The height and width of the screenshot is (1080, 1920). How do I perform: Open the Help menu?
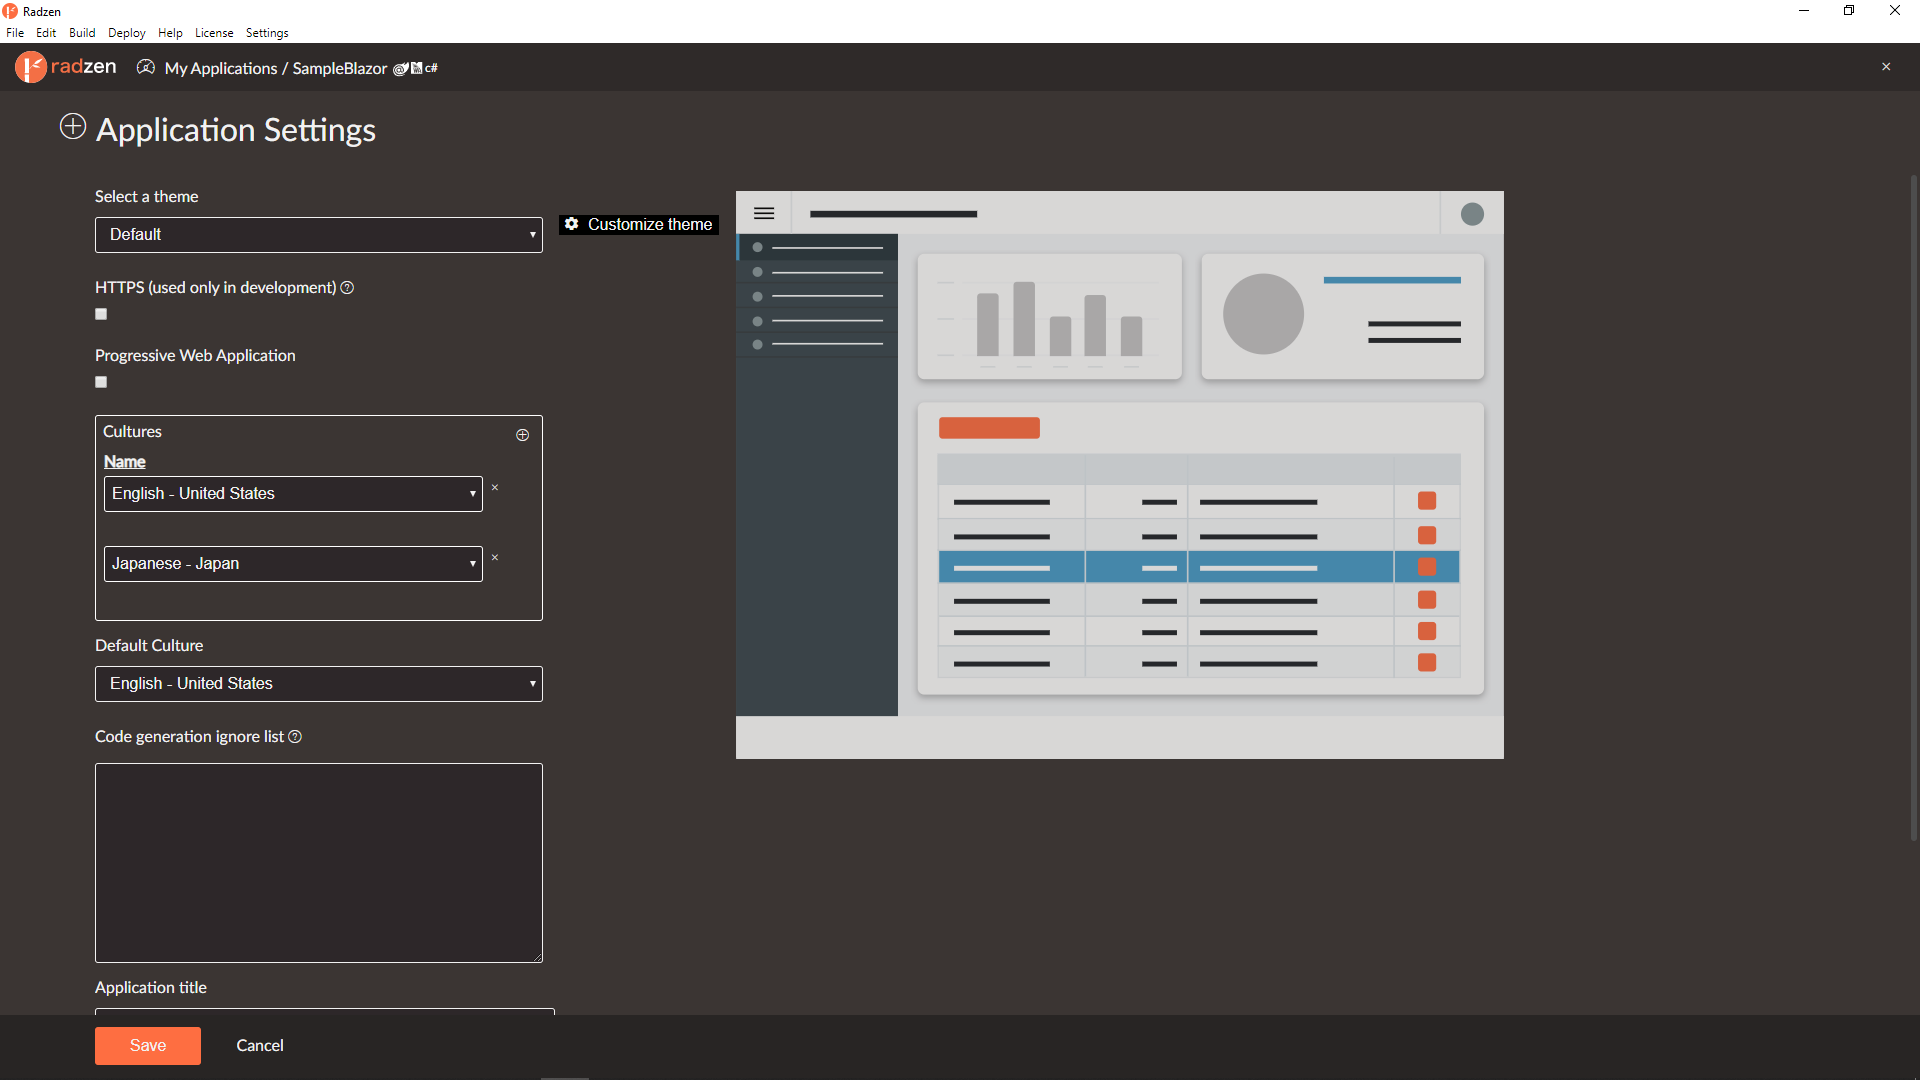170,33
